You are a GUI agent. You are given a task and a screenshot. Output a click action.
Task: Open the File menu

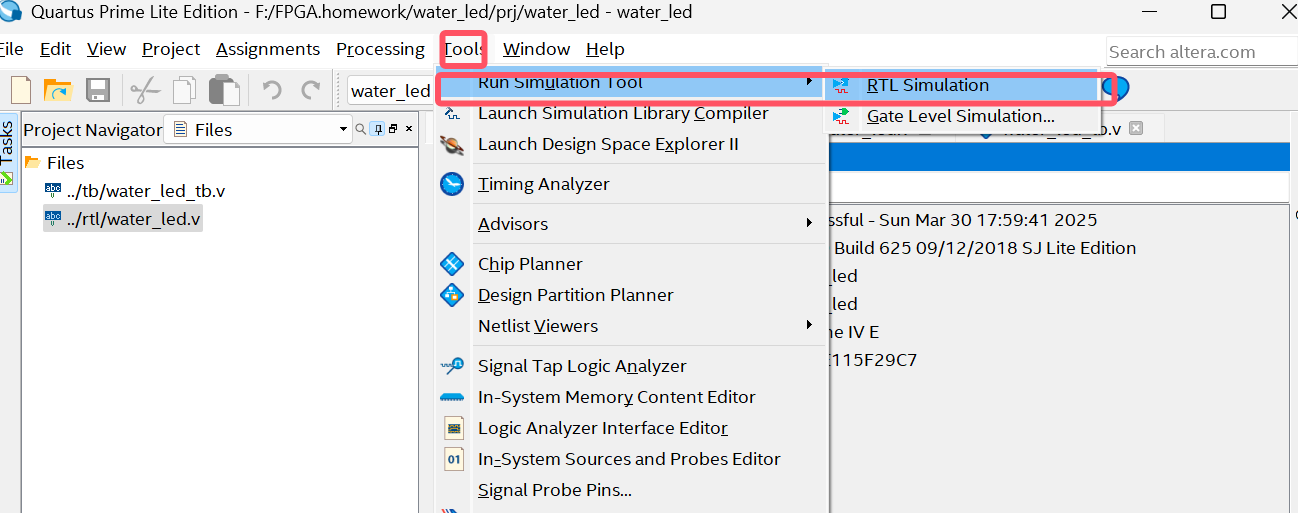(x=12, y=49)
